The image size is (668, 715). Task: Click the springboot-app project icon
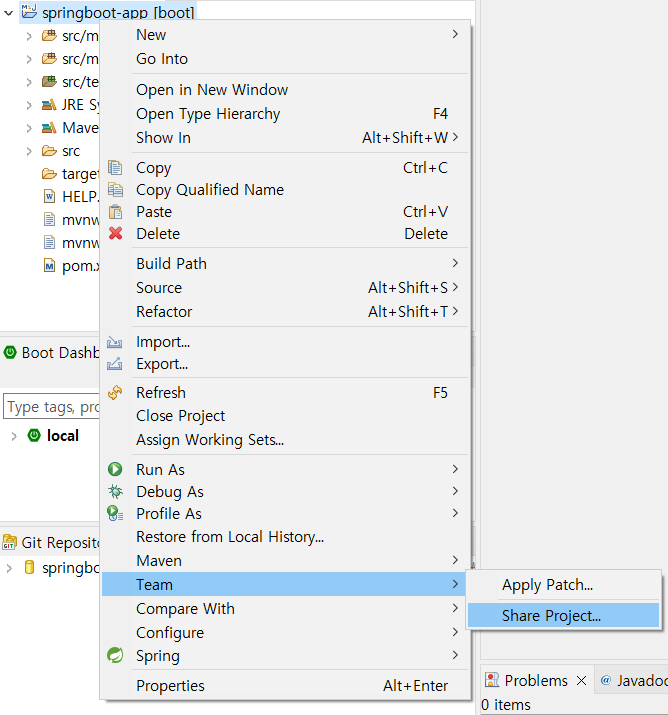click(29, 10)
